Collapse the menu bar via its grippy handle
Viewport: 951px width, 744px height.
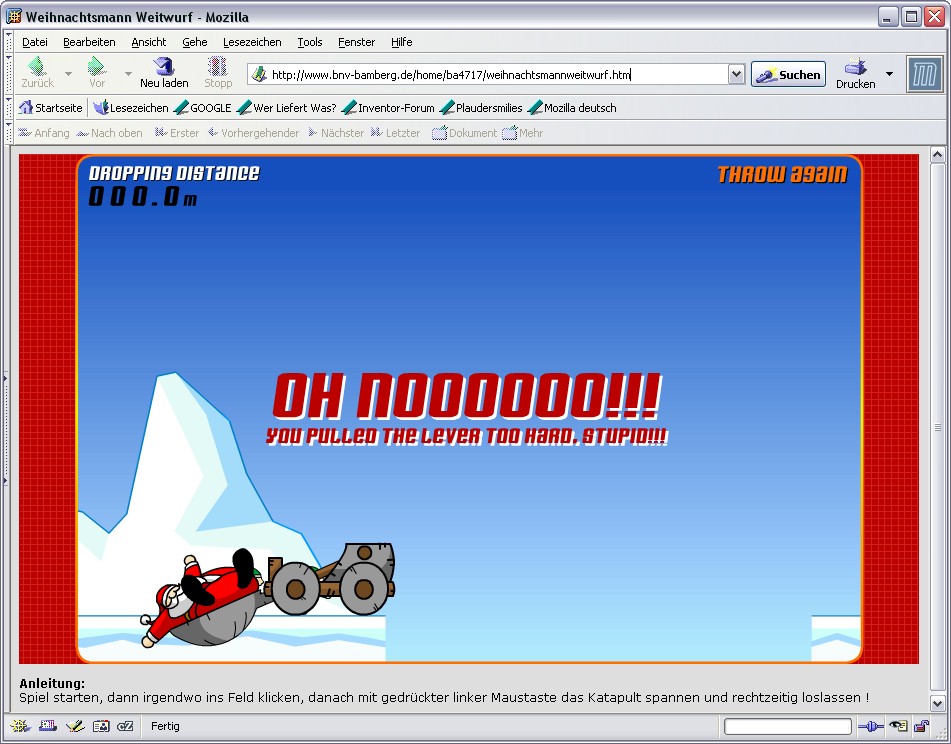point(8,42)
